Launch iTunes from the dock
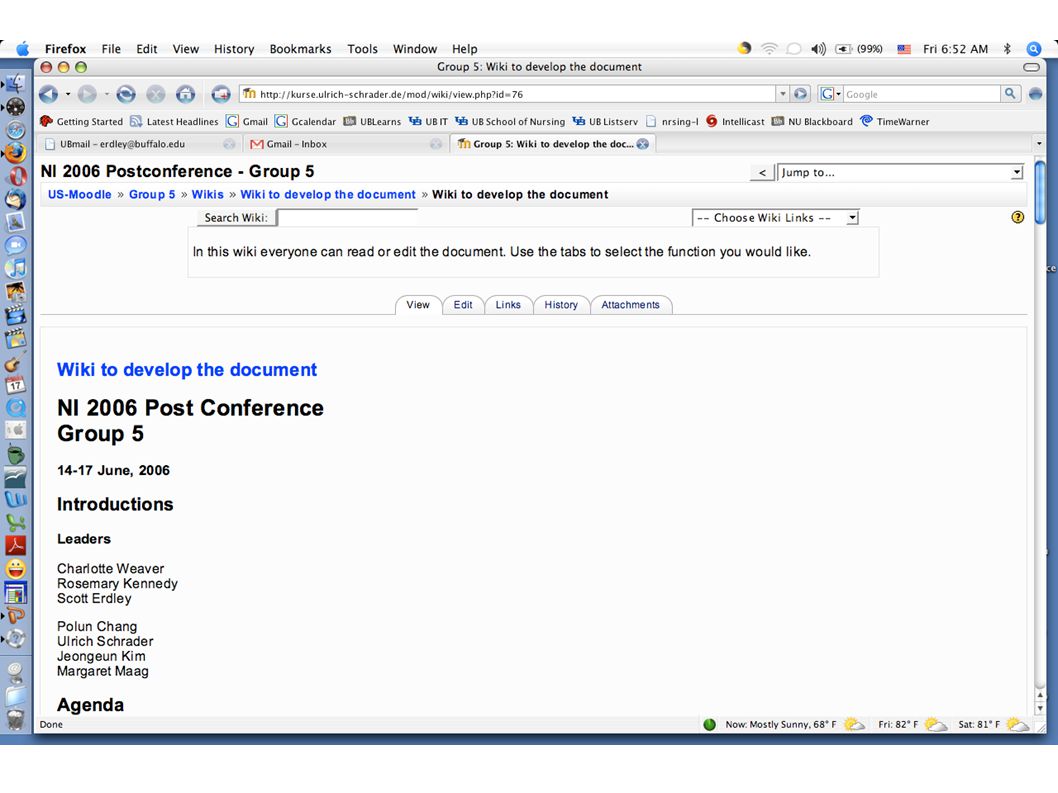Viewport: 1058px width, 793px height. [16, 267]
